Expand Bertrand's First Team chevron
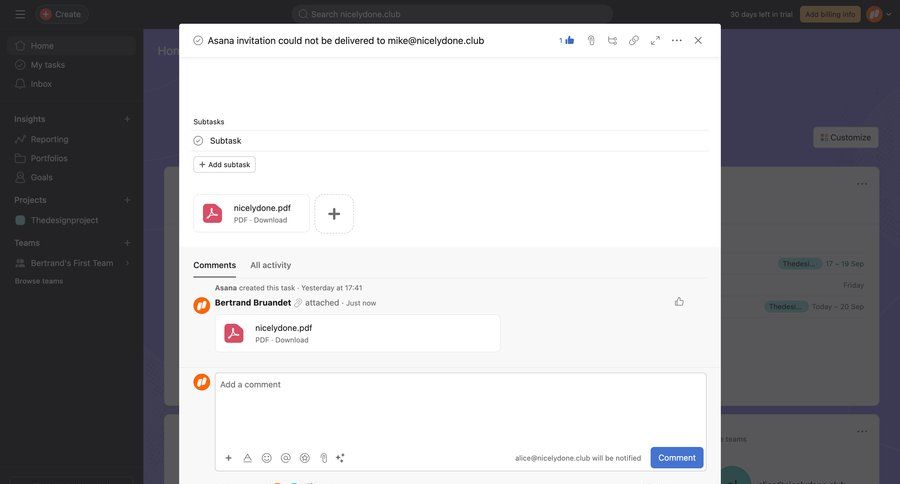900x484 pixels. (127, 263)
